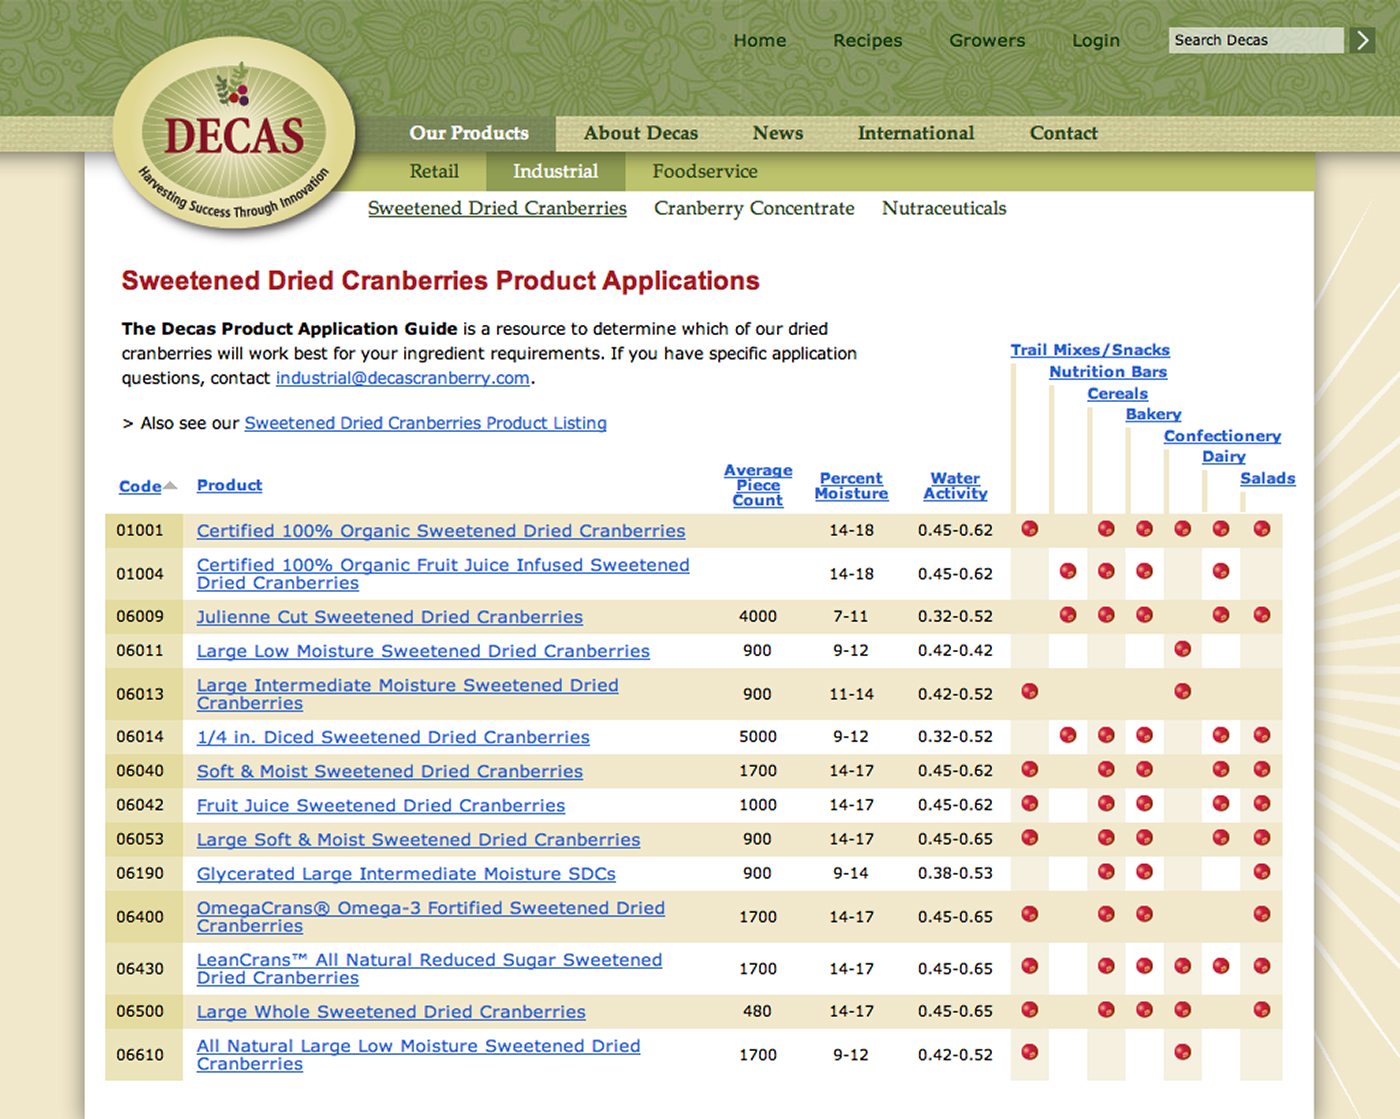Open OmegaCrans Omega-3 Fortified product link

click(431, 916)
